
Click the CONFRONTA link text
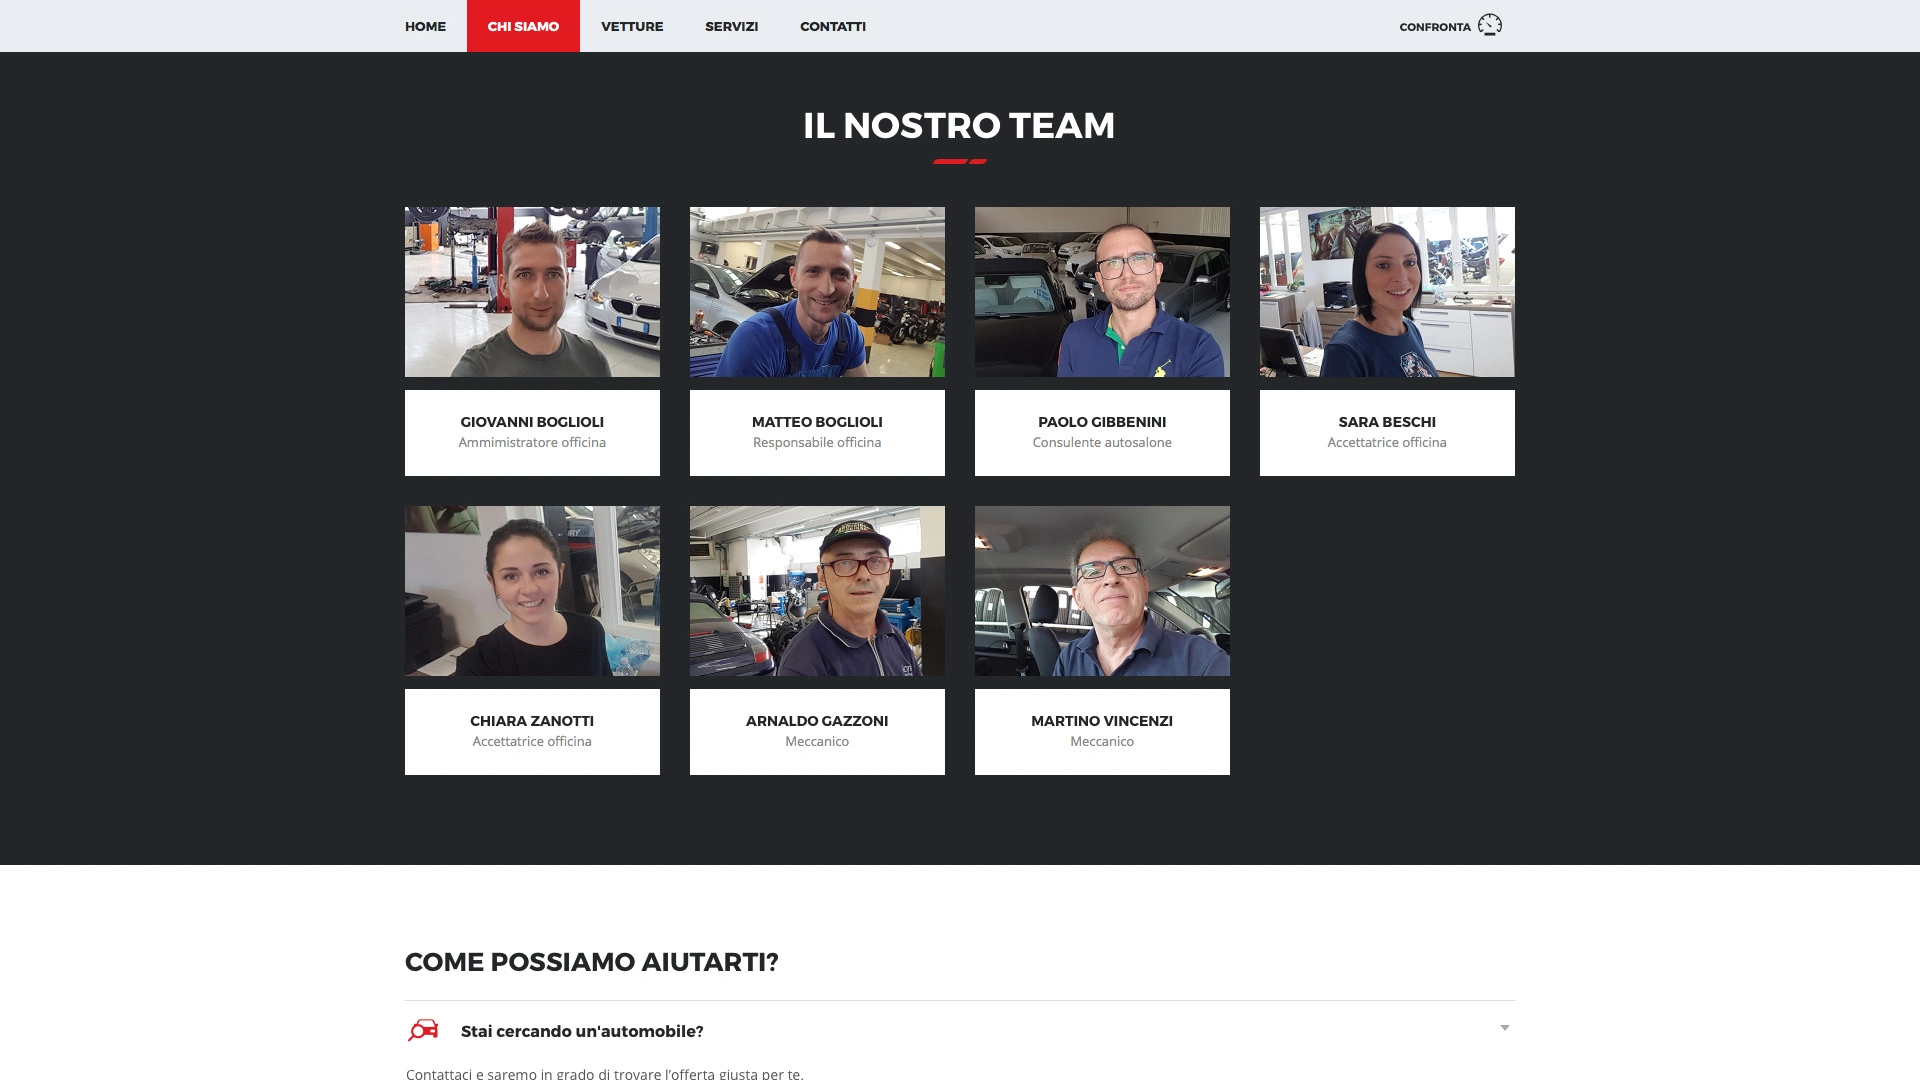(1435, 27)
